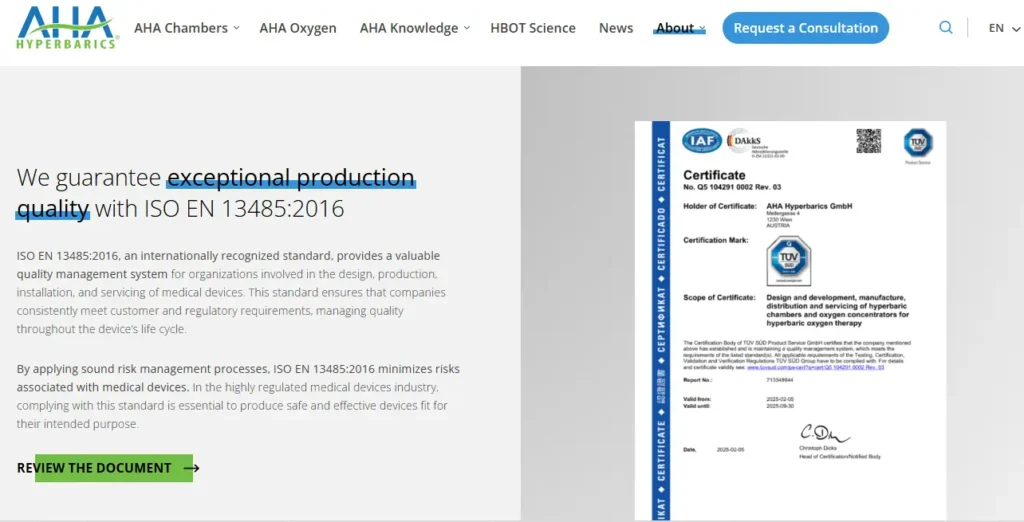Click the AHA Hyperbarics logo
The width and height of the screenshot is (1024, 522).
click(67, 28)
